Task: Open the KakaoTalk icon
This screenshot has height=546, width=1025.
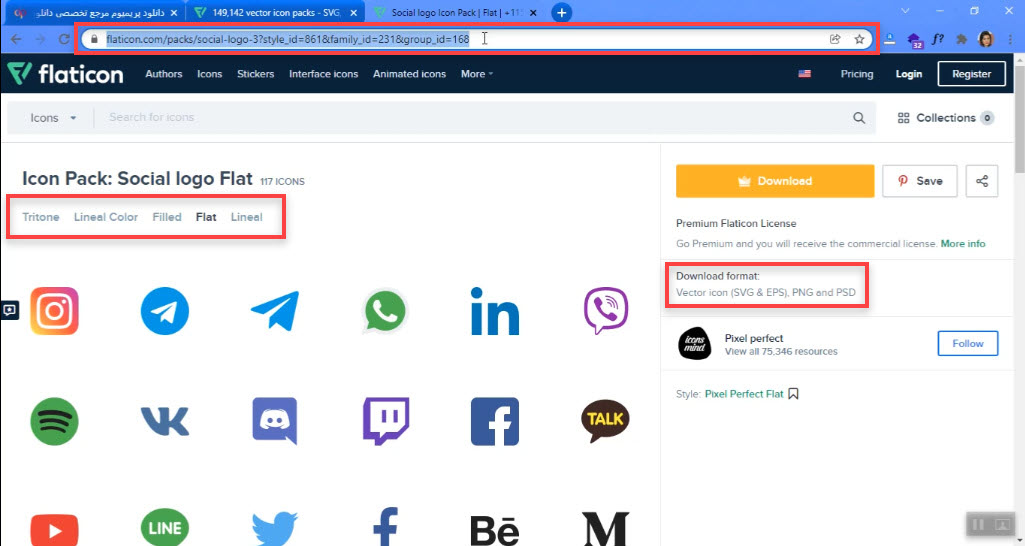Action: pyautogui.click(x=605, y=421)
